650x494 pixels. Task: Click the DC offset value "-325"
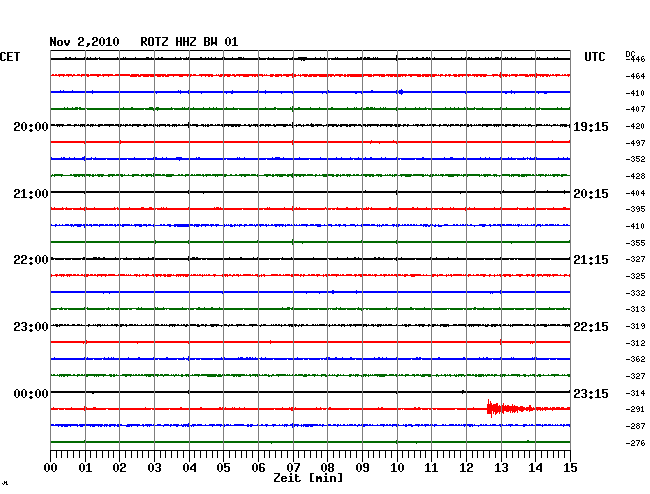pyautogui.click(x=635, y=276)
